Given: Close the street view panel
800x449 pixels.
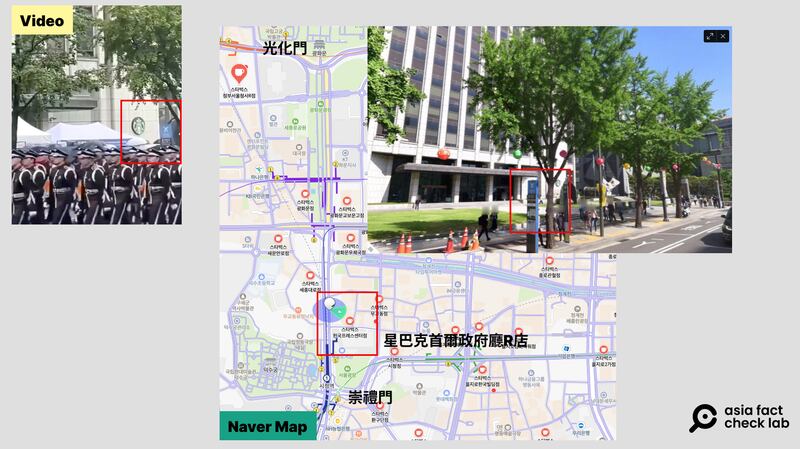Looking at the screenshot, I should tap(722, 36).
